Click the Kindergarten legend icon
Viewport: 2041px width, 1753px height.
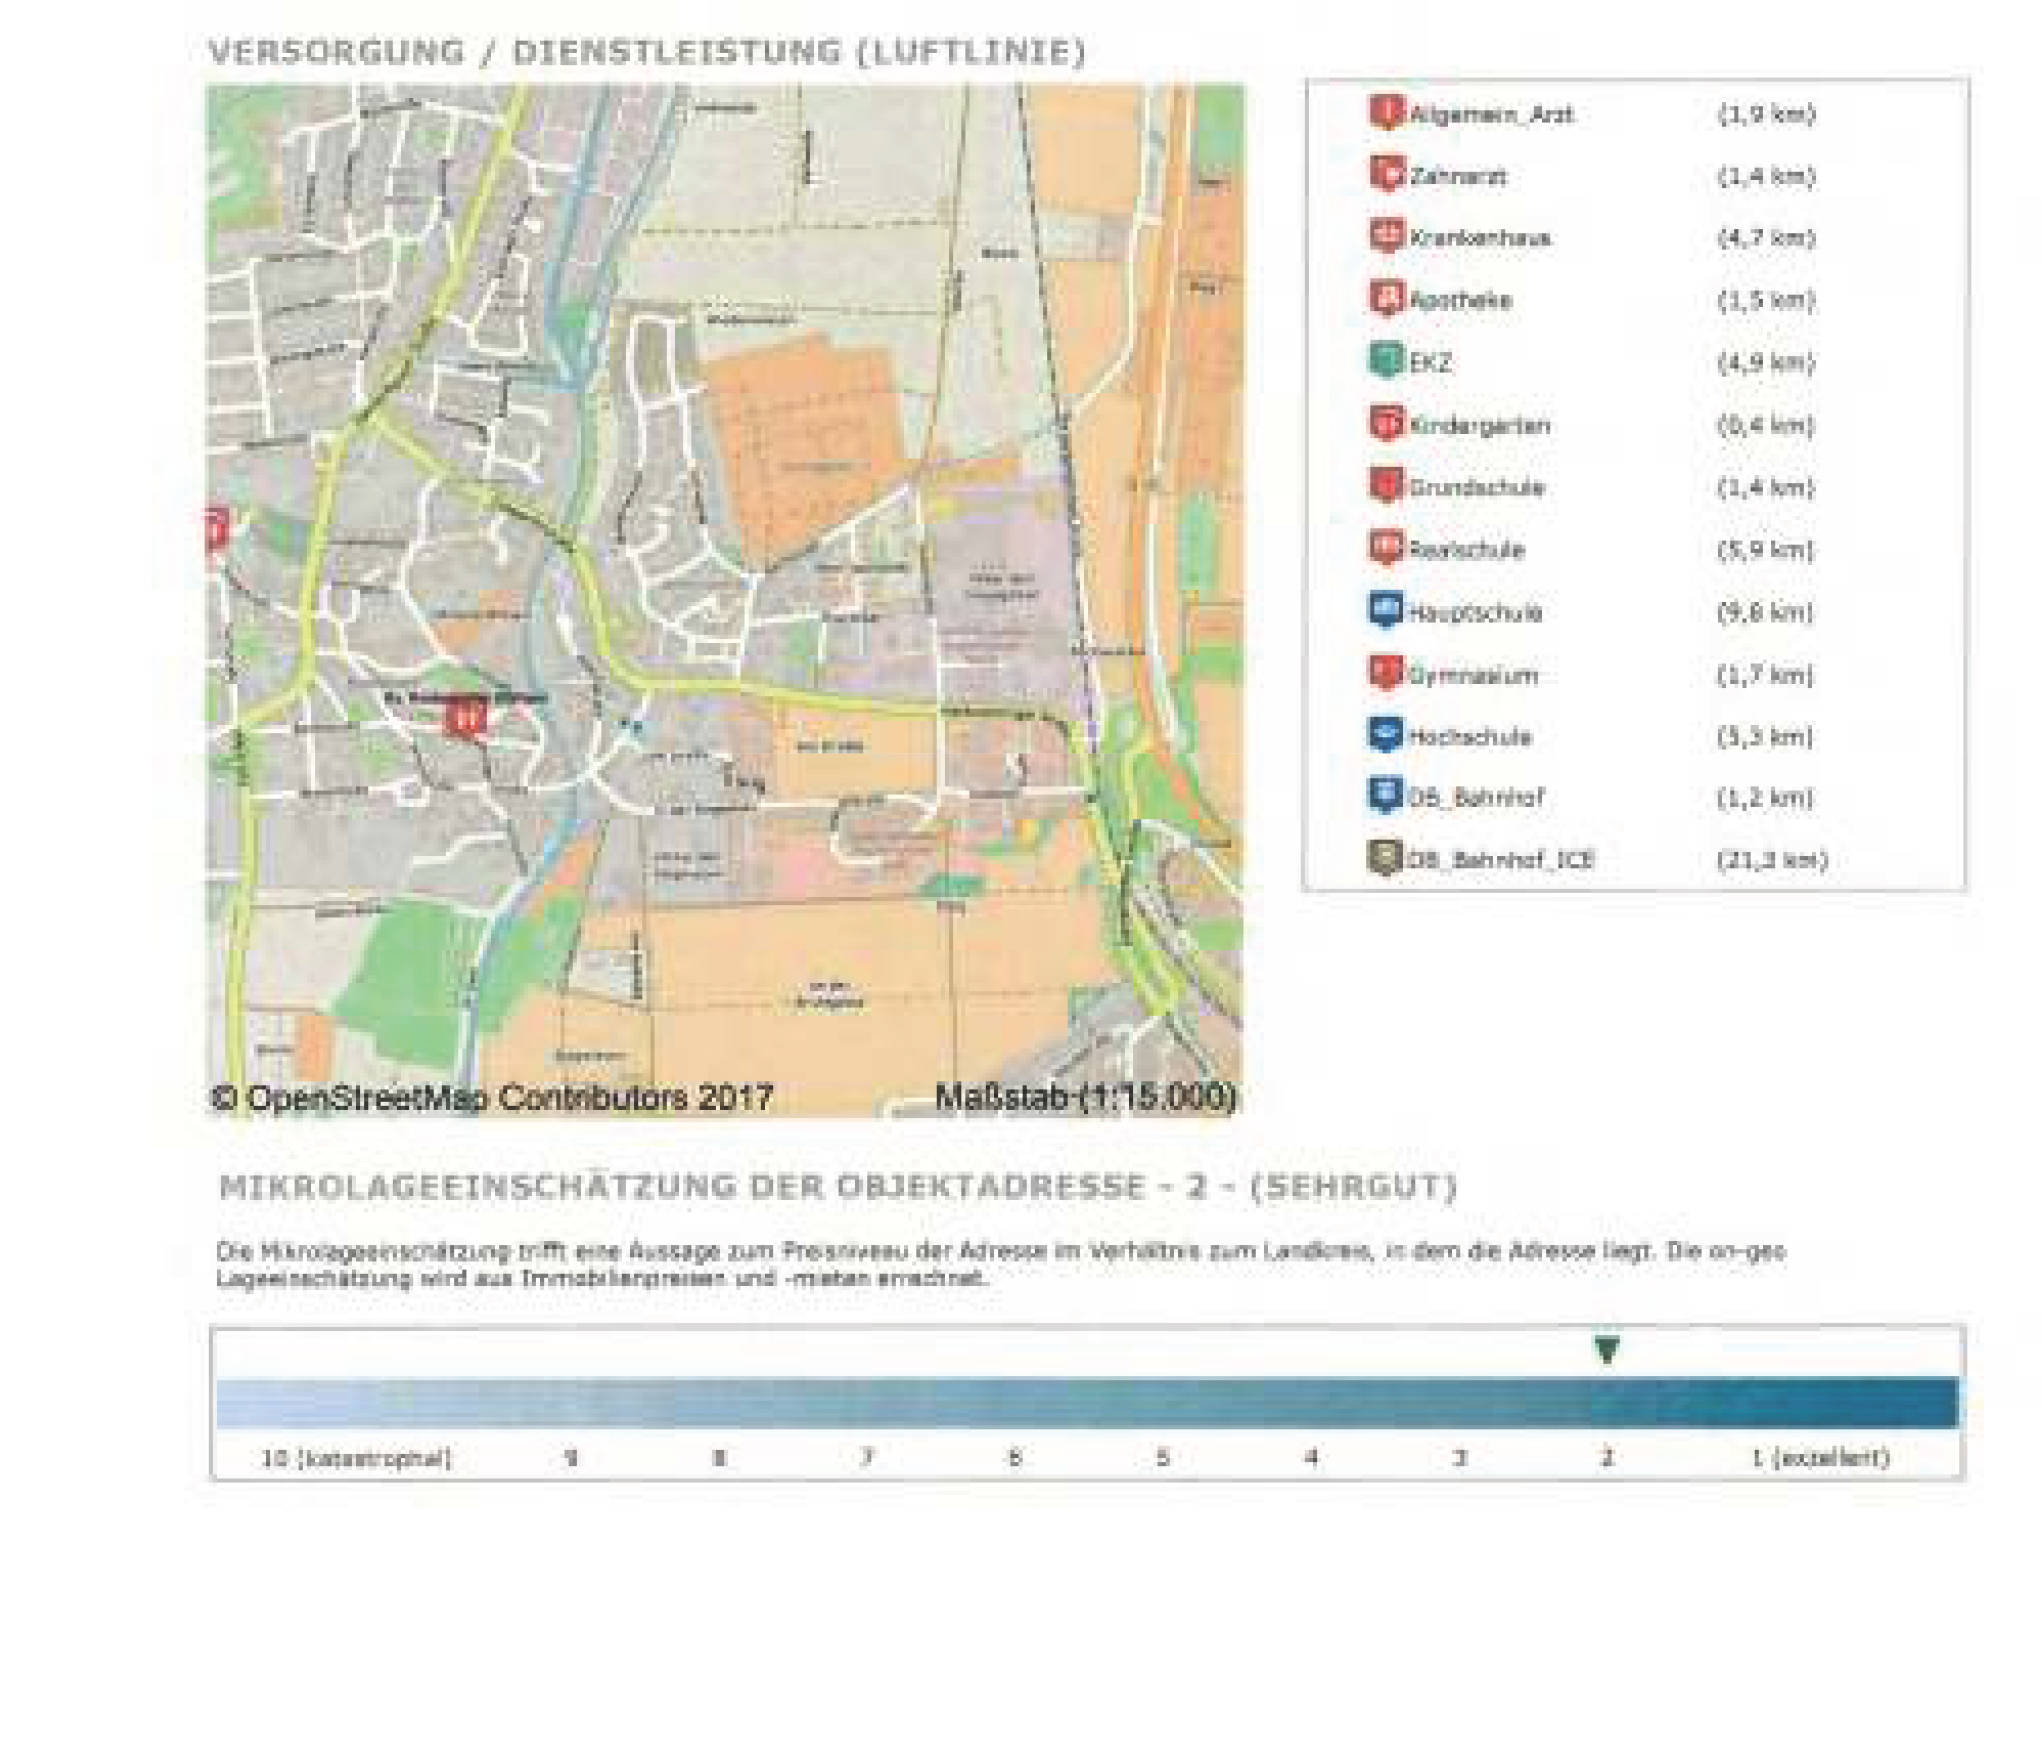pyautogui.click(x=1385, y=423)
